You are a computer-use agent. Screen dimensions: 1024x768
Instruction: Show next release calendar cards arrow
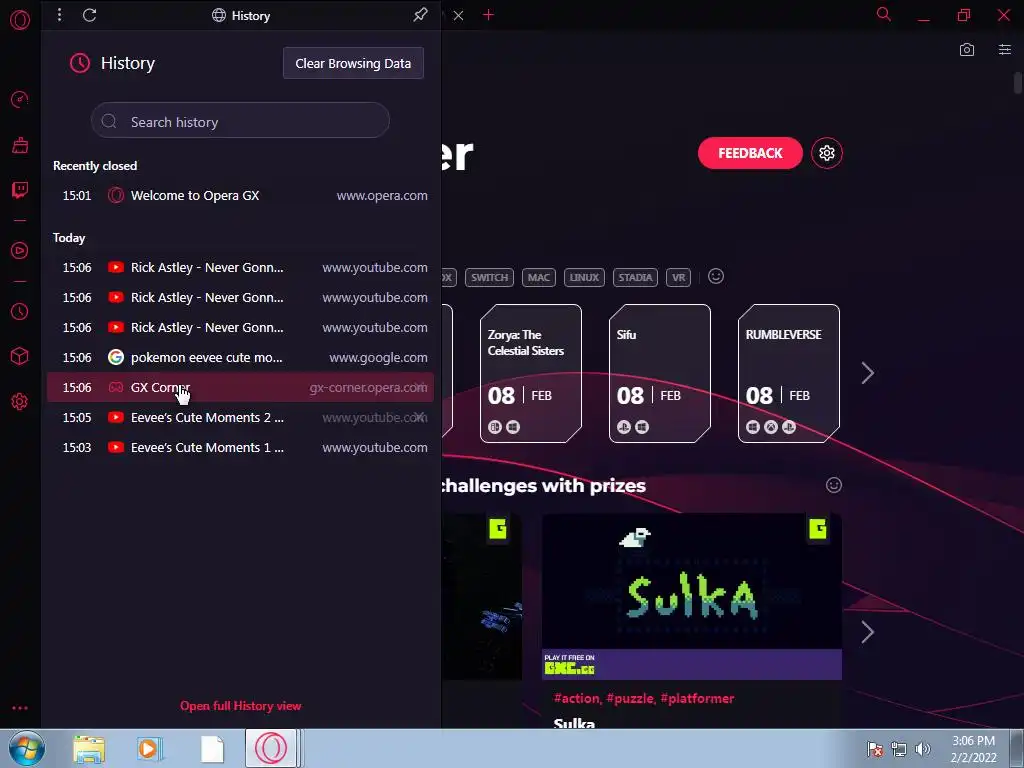click(x=867, y=373)
